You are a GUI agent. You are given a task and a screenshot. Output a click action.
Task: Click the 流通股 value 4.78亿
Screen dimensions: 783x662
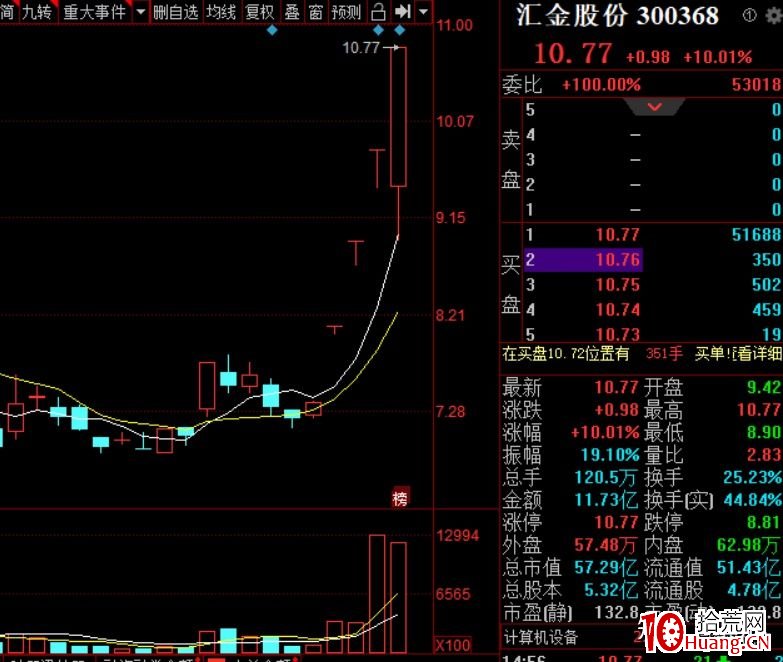tap(754, 590)
